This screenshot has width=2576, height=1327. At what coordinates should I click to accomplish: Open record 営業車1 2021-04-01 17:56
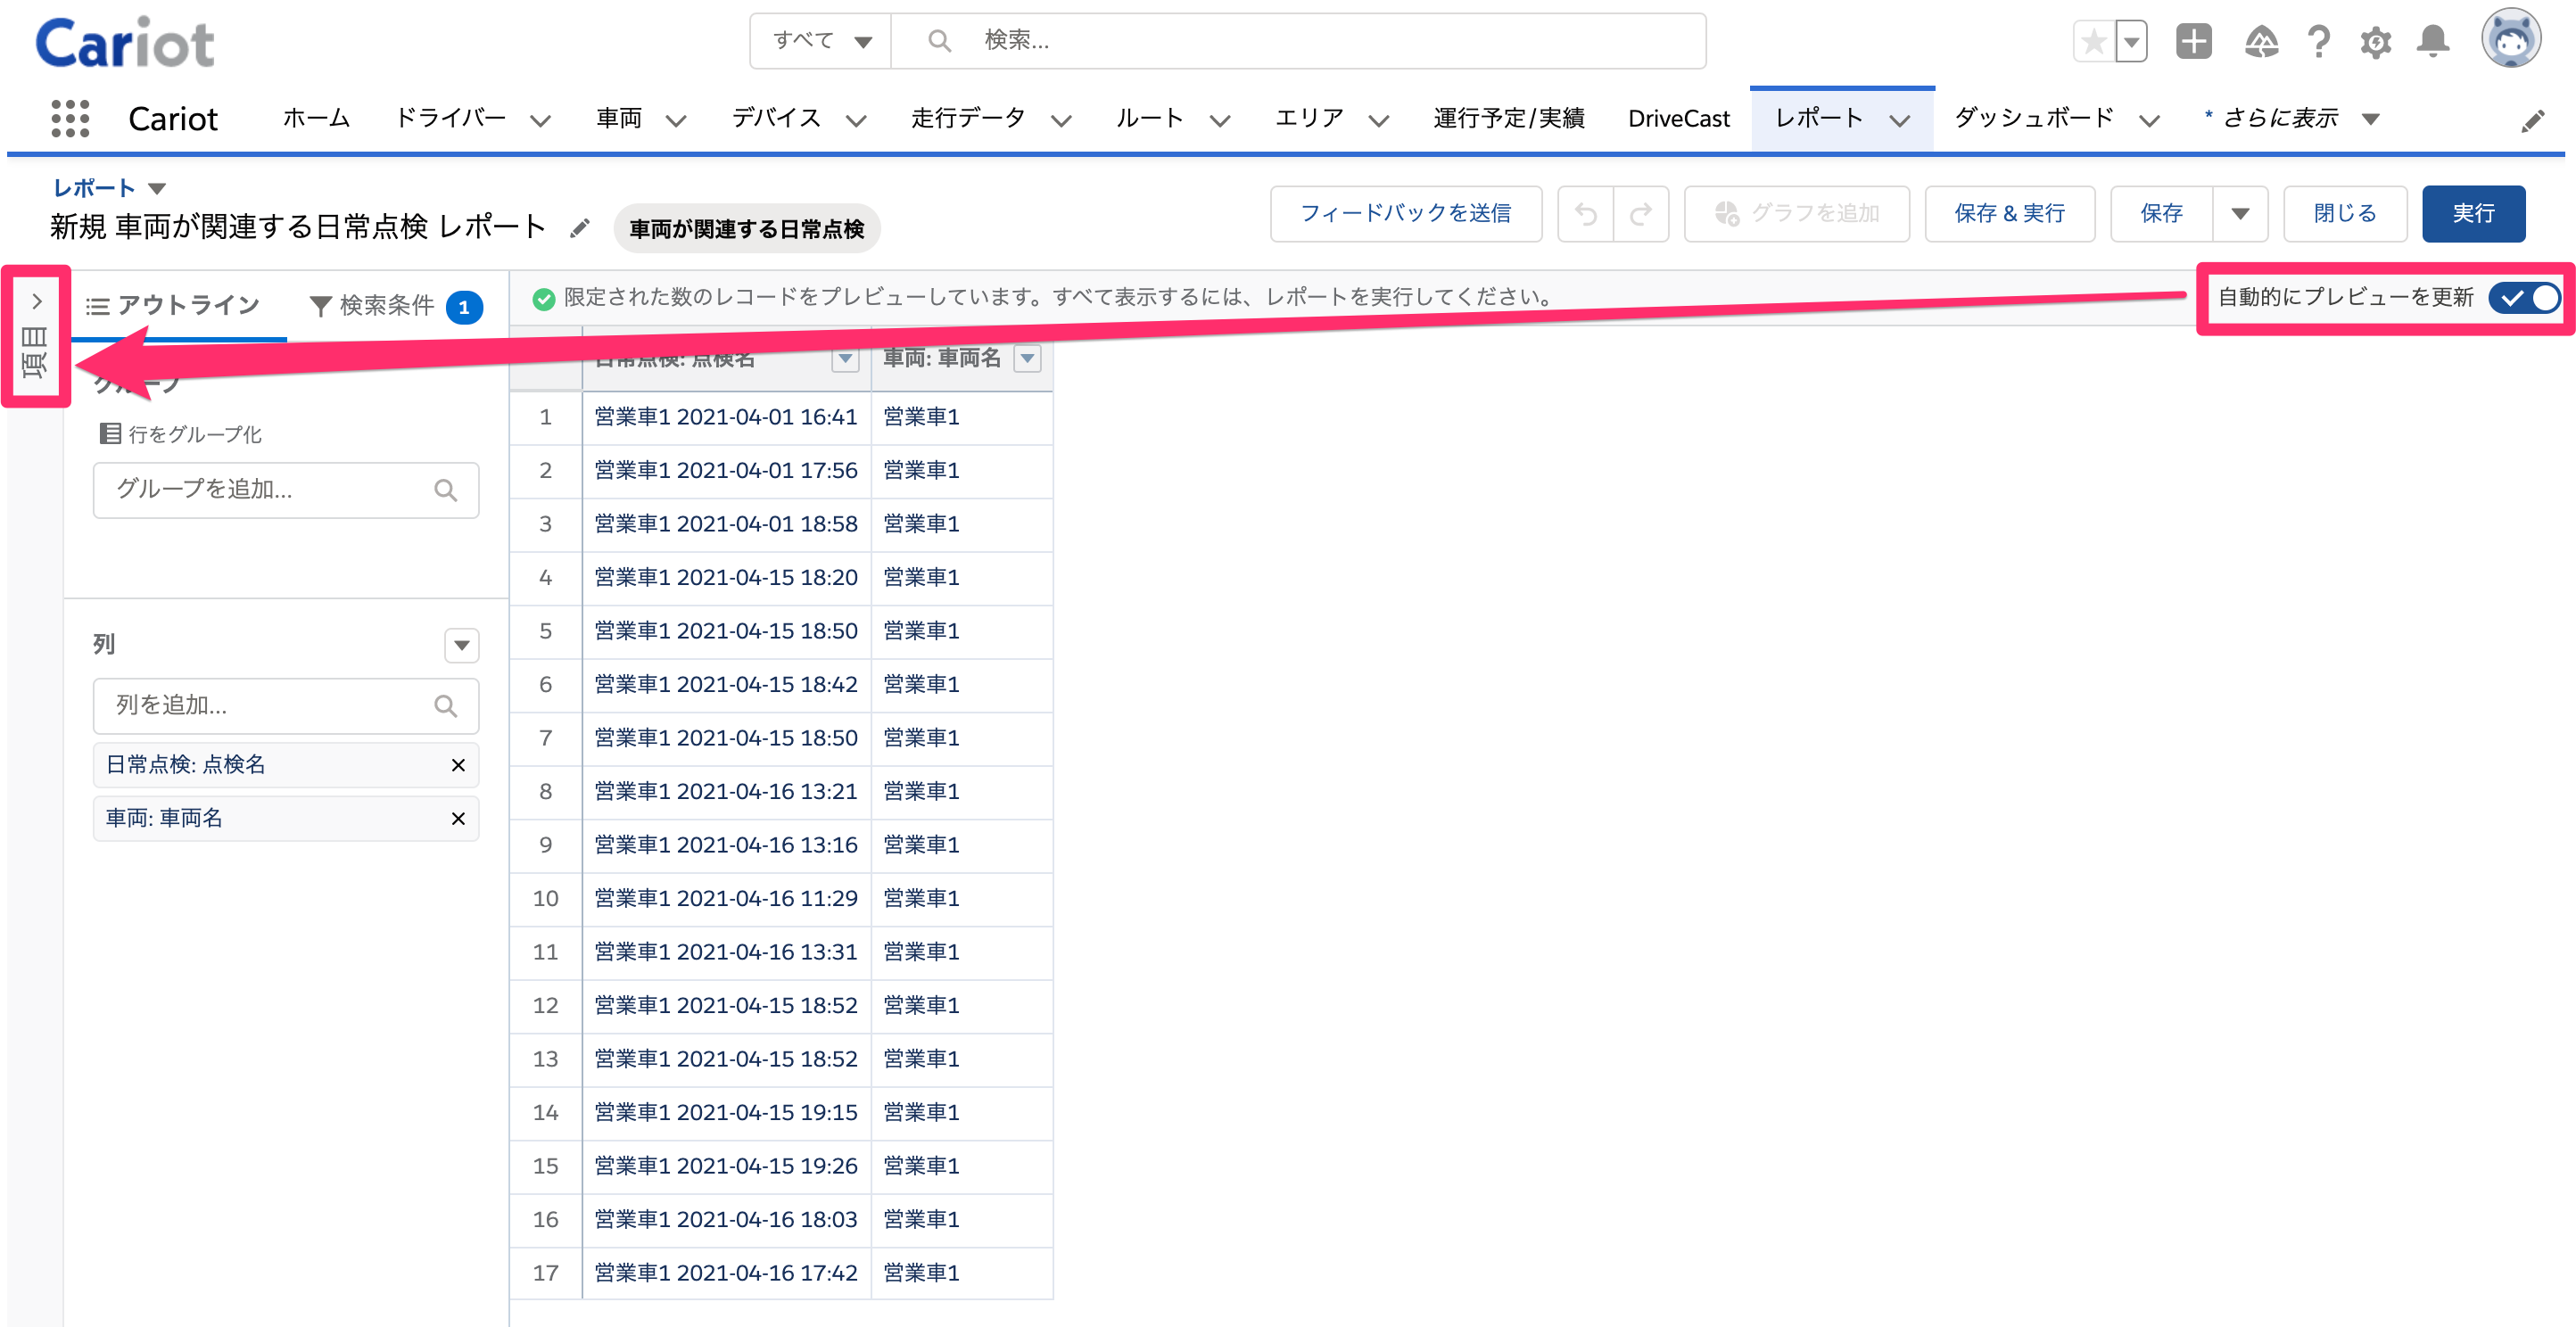click(x=726, y=471)
